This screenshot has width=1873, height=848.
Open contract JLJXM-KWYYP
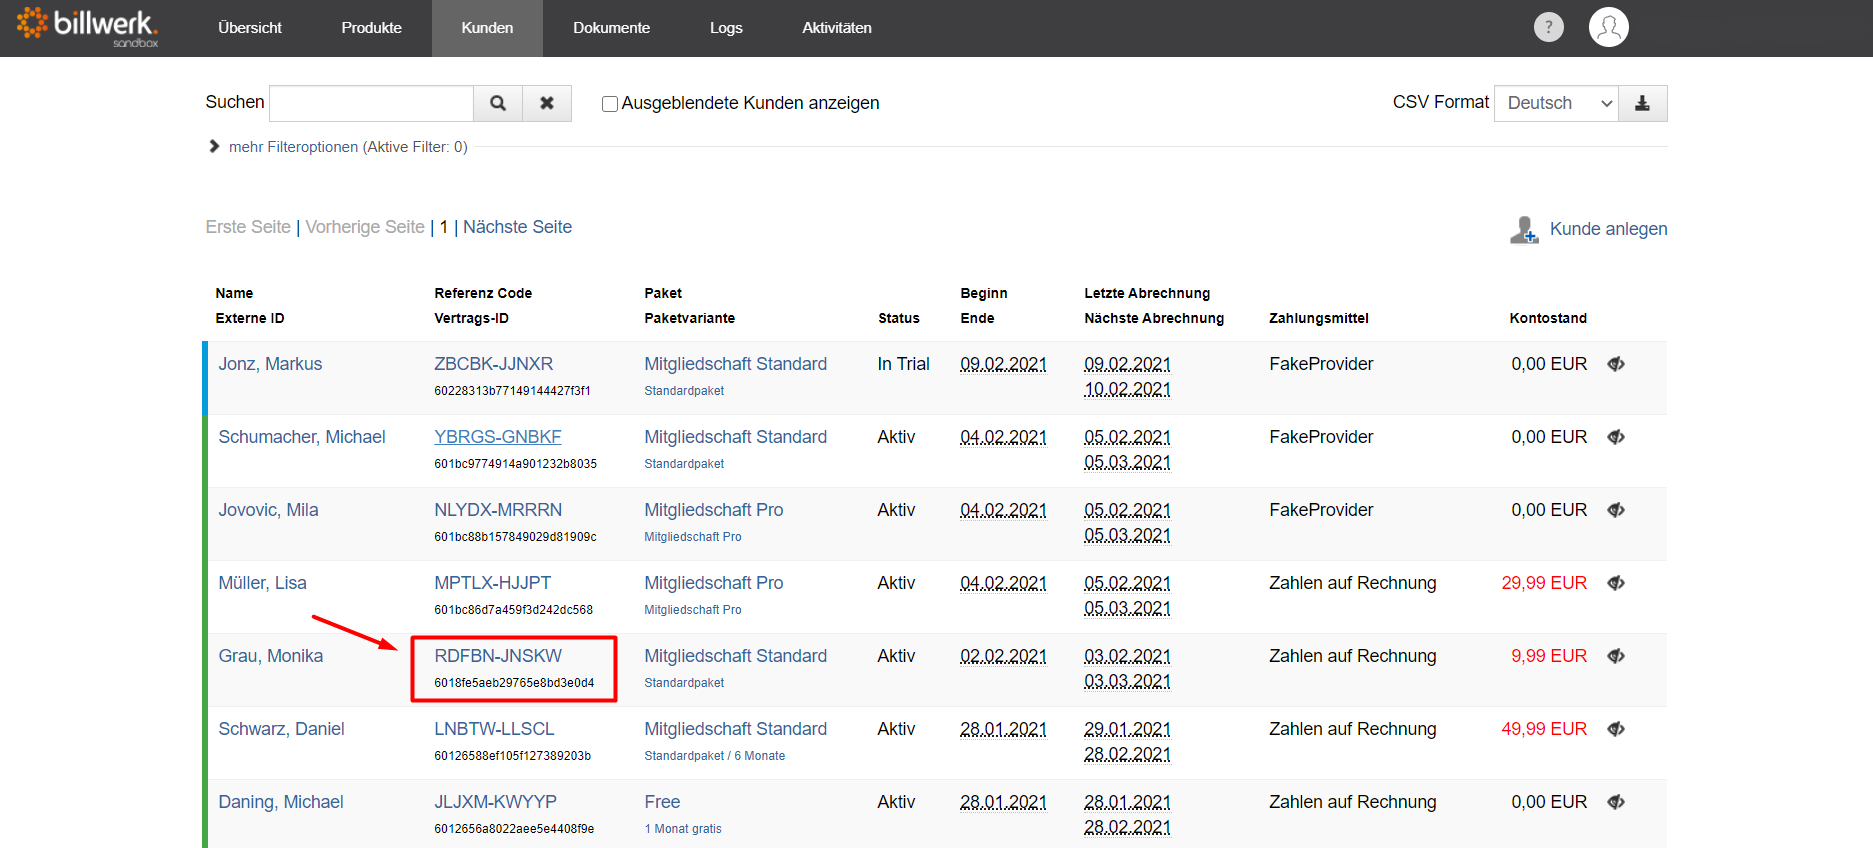tap(495, 802)
